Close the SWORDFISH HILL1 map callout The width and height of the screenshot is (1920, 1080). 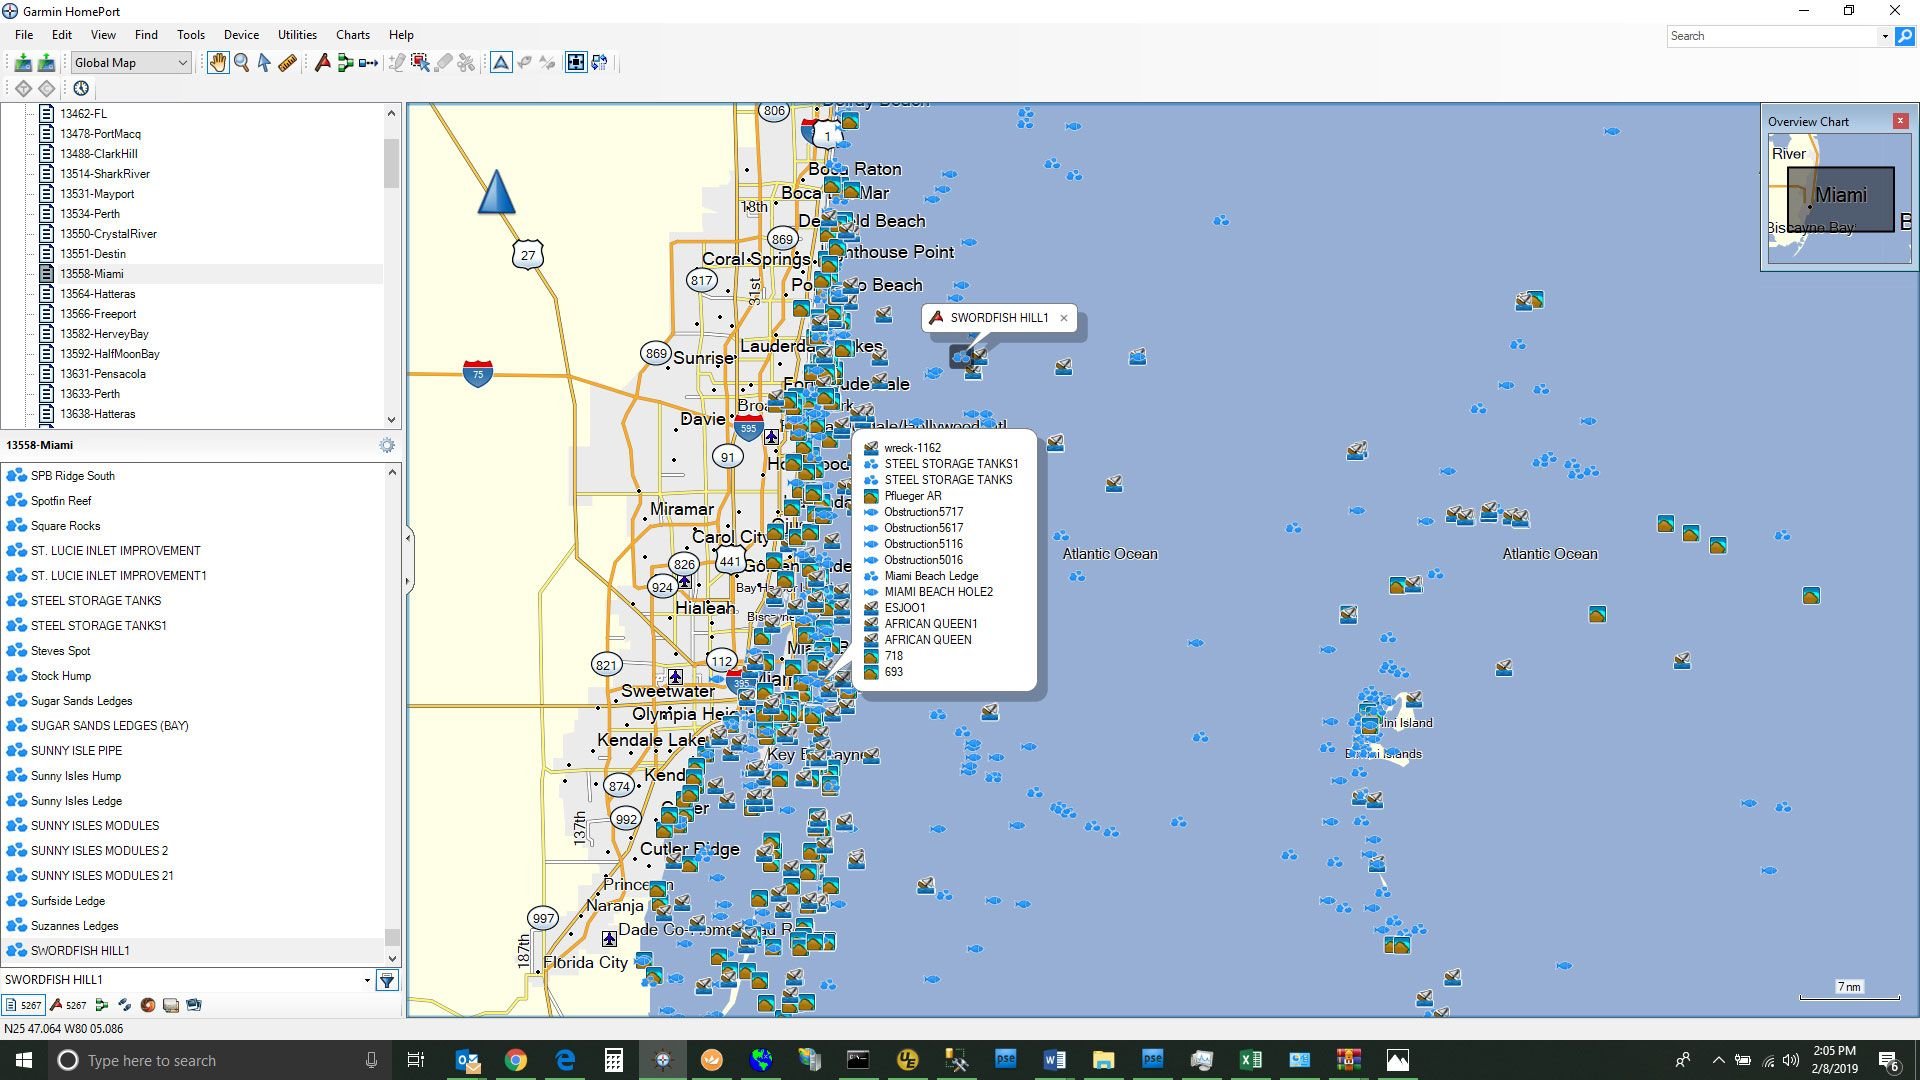tap(1064, 319)
